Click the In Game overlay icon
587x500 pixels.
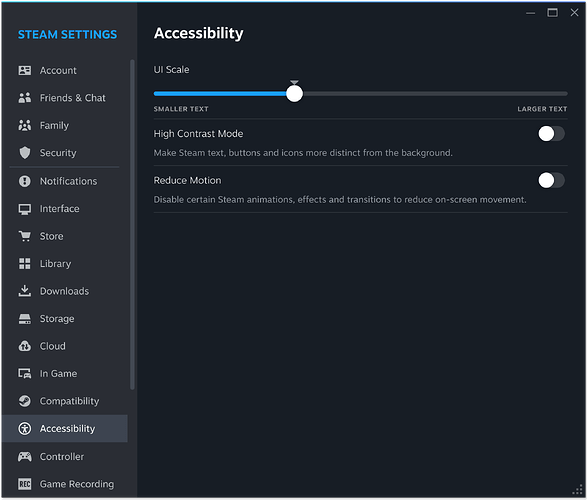tap(25, 374)
